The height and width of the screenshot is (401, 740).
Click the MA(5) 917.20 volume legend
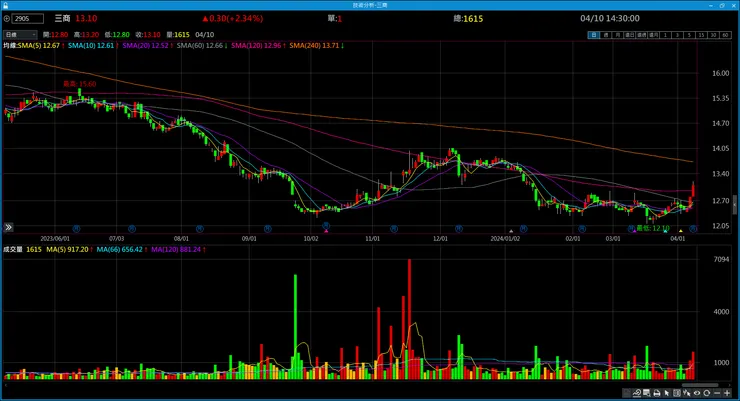[67, 250]
